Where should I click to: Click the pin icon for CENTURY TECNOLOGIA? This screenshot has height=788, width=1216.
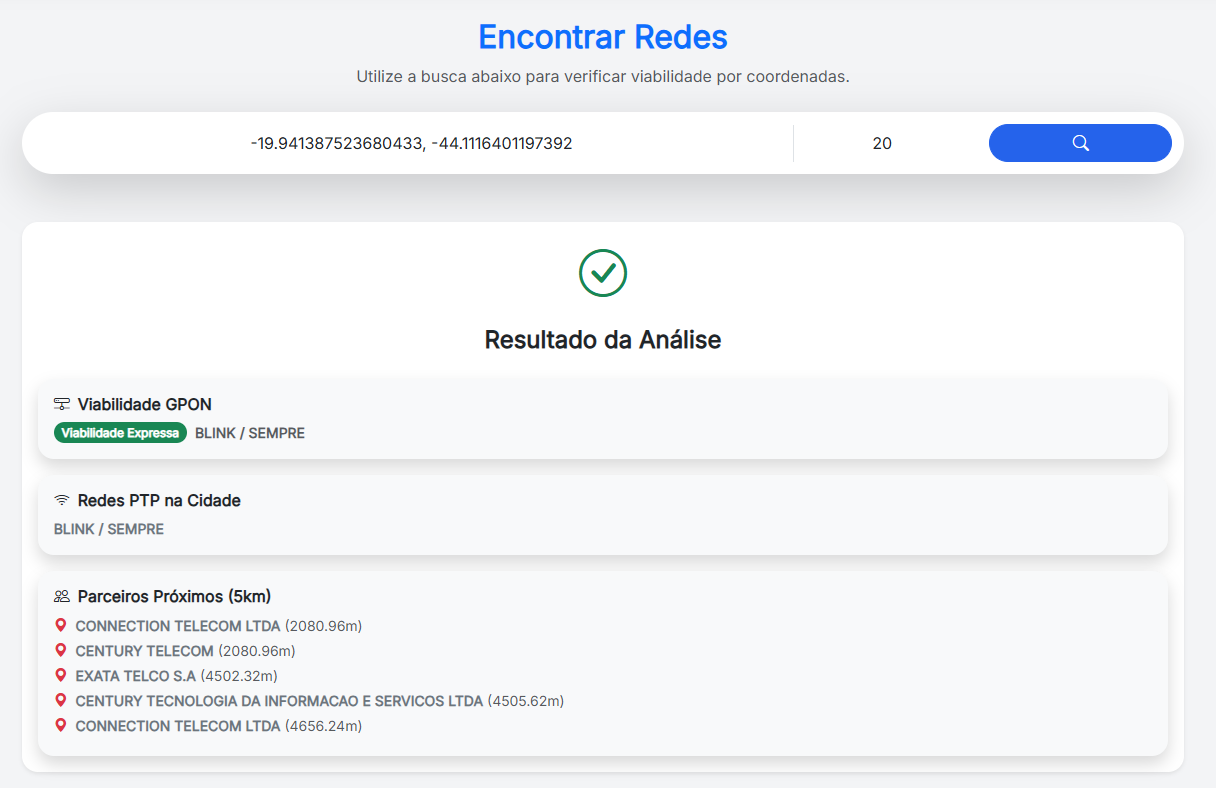[x=61, y=701]
